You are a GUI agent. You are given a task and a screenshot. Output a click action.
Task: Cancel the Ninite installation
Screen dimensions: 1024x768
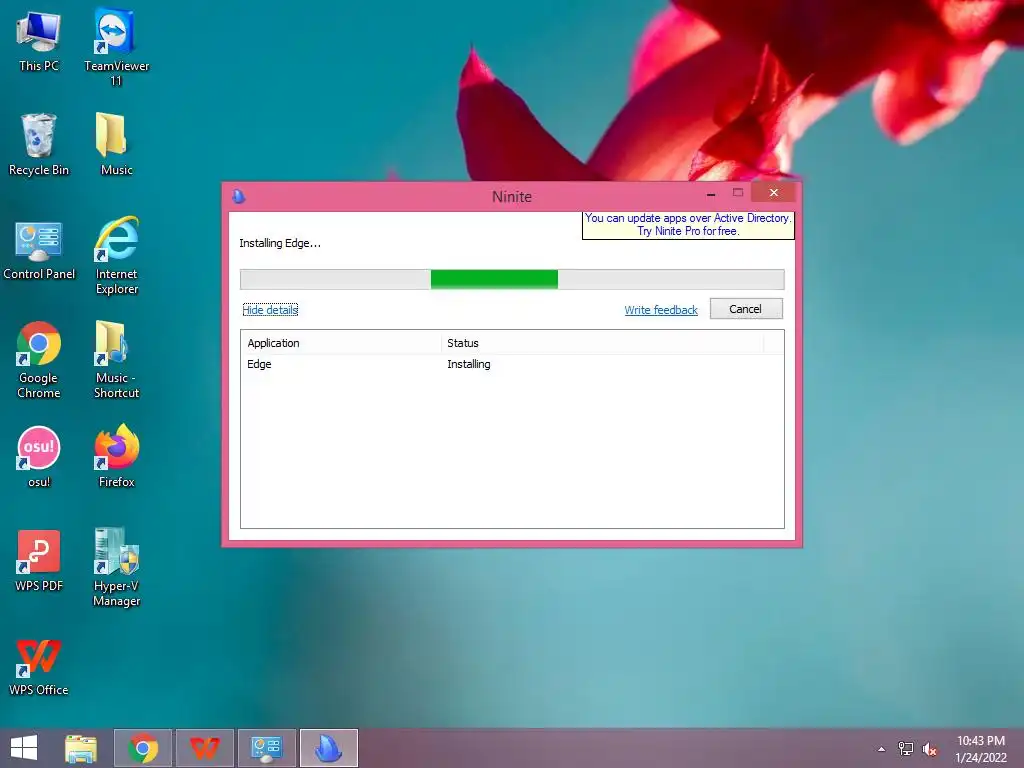click(746, 309)
